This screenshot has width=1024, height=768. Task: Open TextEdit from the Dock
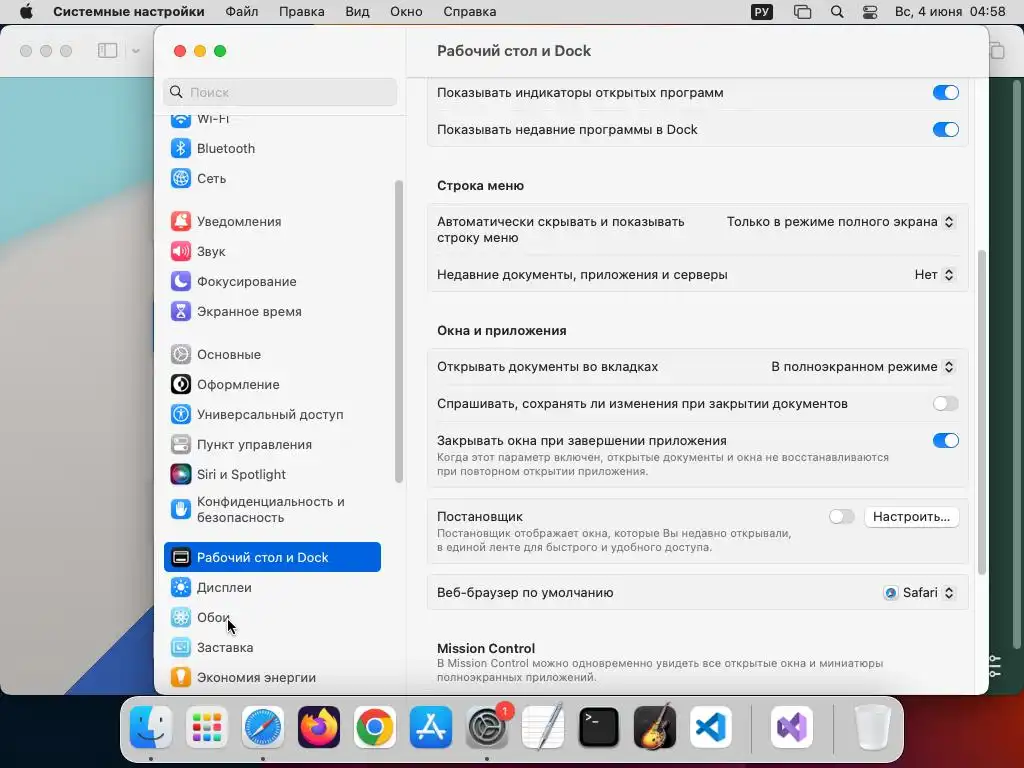(x=543, y=727)
